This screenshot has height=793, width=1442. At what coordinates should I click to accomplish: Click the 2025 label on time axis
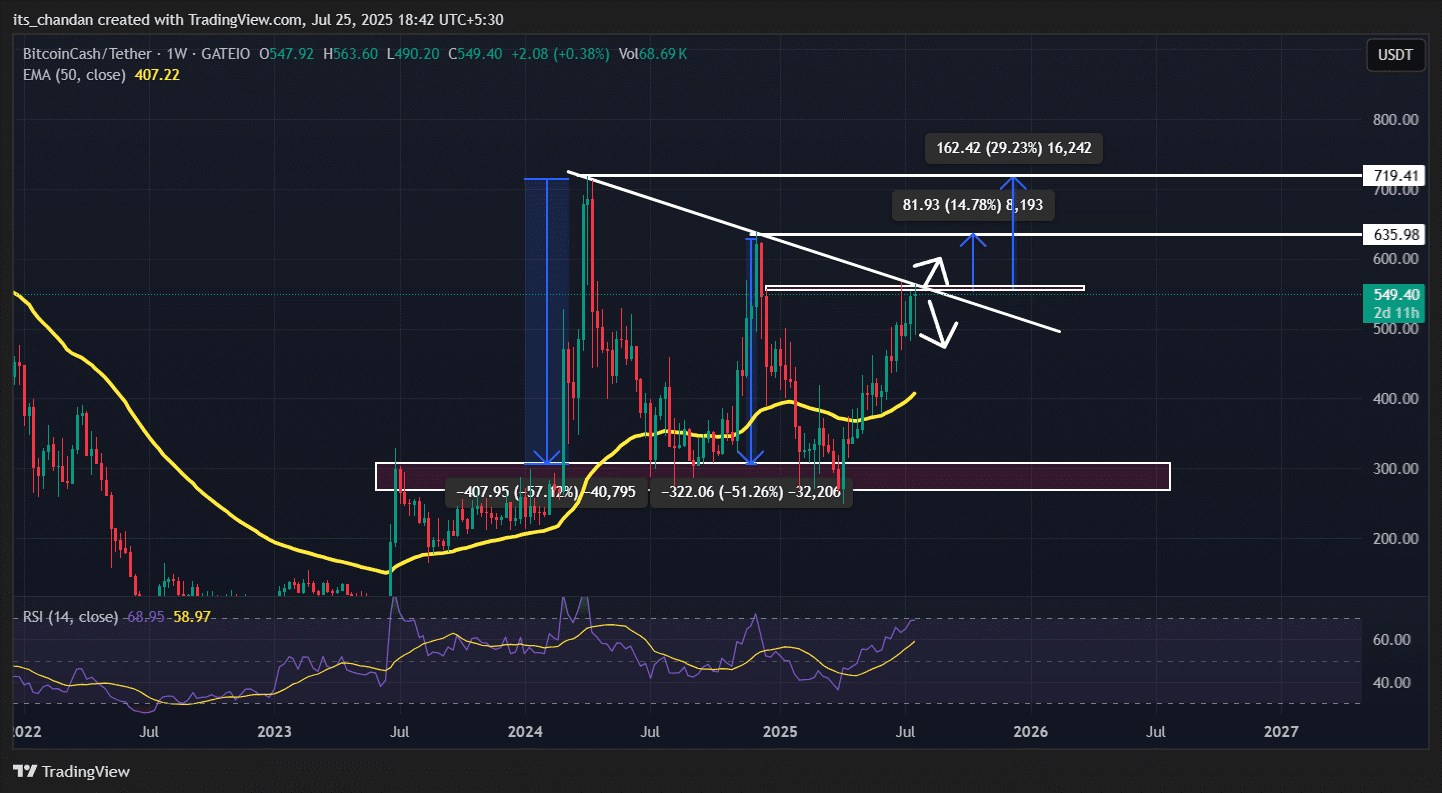pos(780,732)
